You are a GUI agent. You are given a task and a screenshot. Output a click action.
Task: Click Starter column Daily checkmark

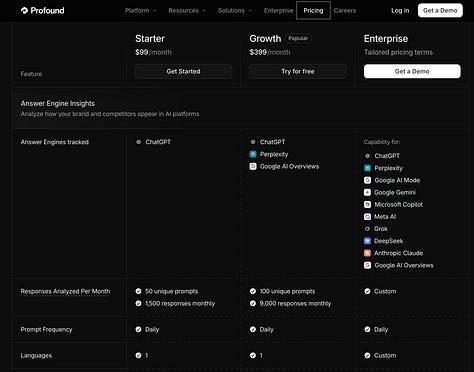138,329
